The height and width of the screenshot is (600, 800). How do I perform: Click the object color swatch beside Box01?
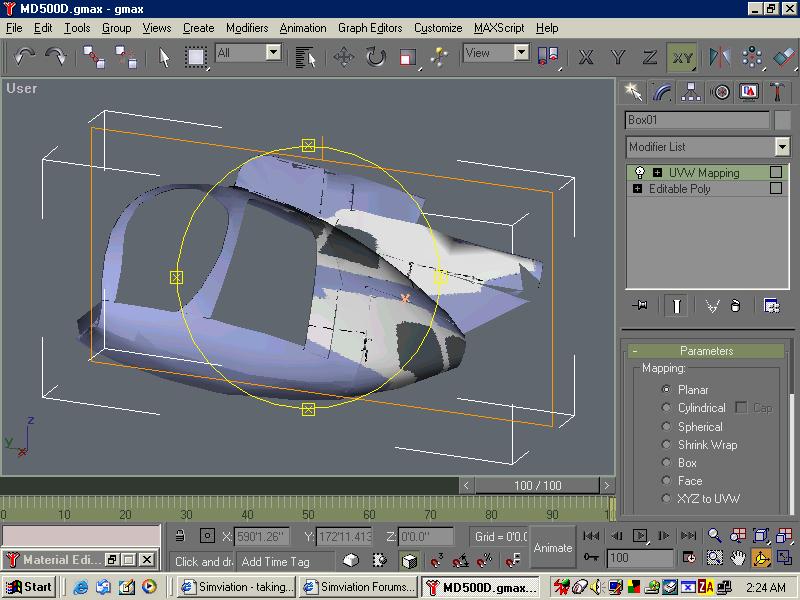pos(781,120)
